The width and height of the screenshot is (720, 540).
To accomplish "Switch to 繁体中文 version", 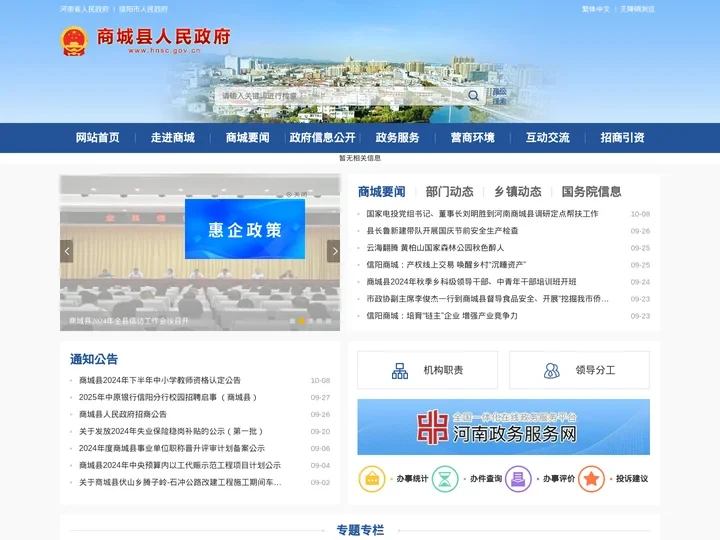I will [x=596, y=9].
